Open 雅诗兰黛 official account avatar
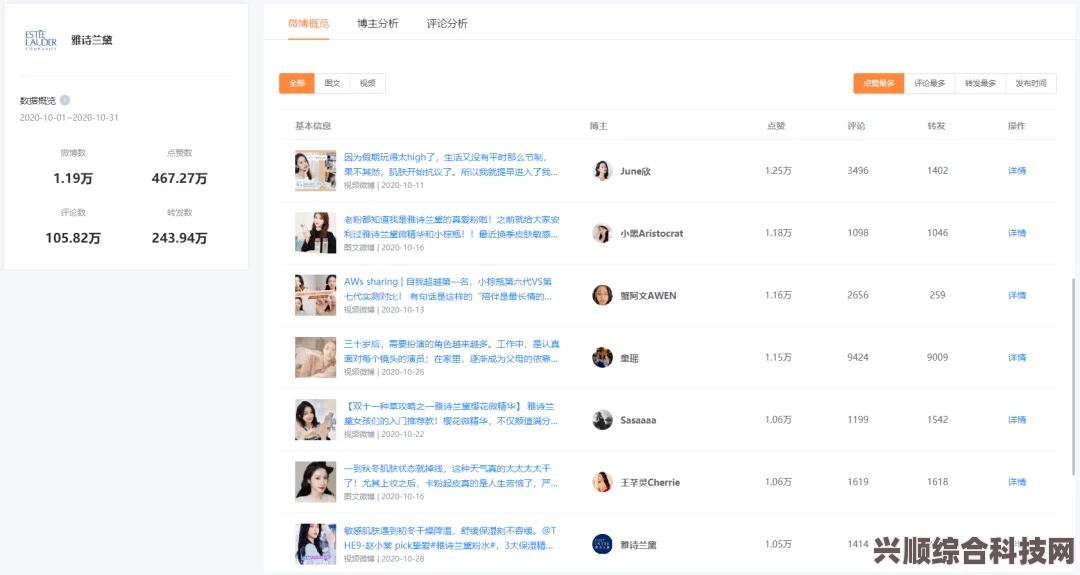 coord(602,544)
